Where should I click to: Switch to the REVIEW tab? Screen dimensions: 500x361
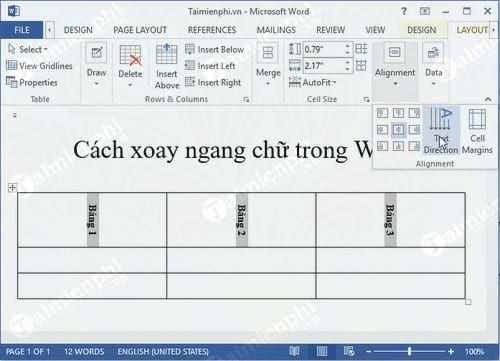coord(330,30)
